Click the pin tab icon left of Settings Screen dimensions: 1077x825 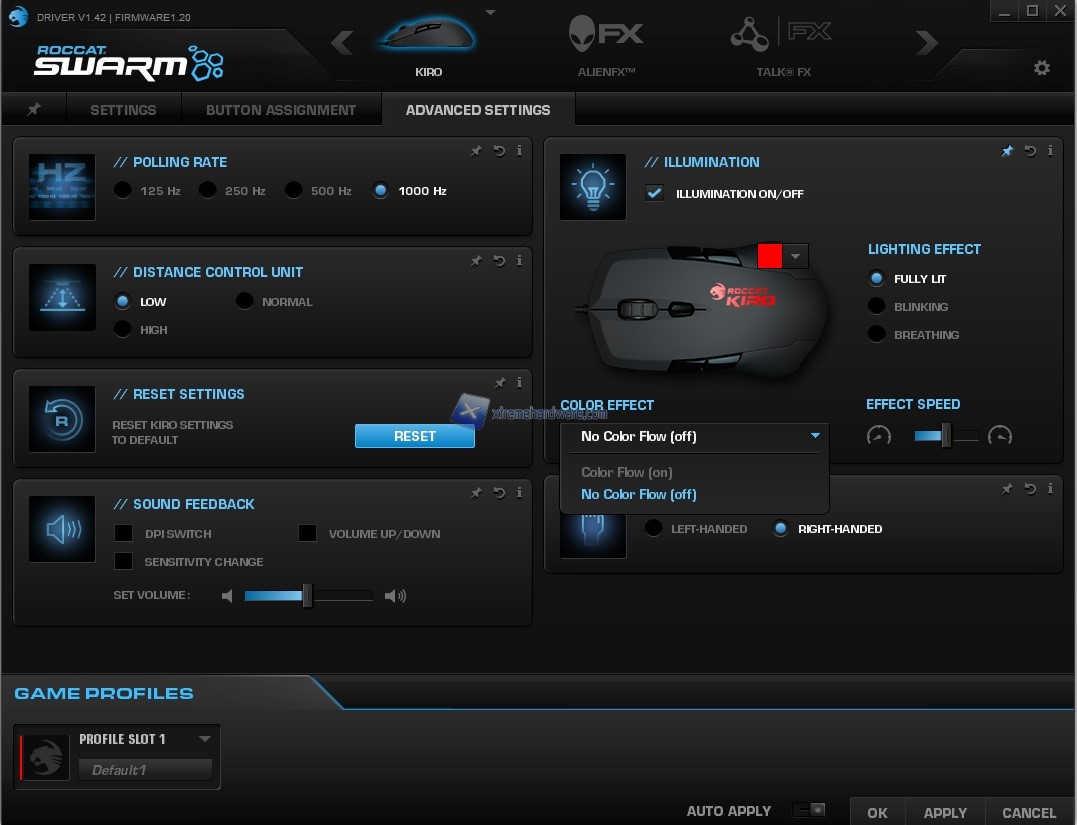pyautogui.click(x=34, y=110)
